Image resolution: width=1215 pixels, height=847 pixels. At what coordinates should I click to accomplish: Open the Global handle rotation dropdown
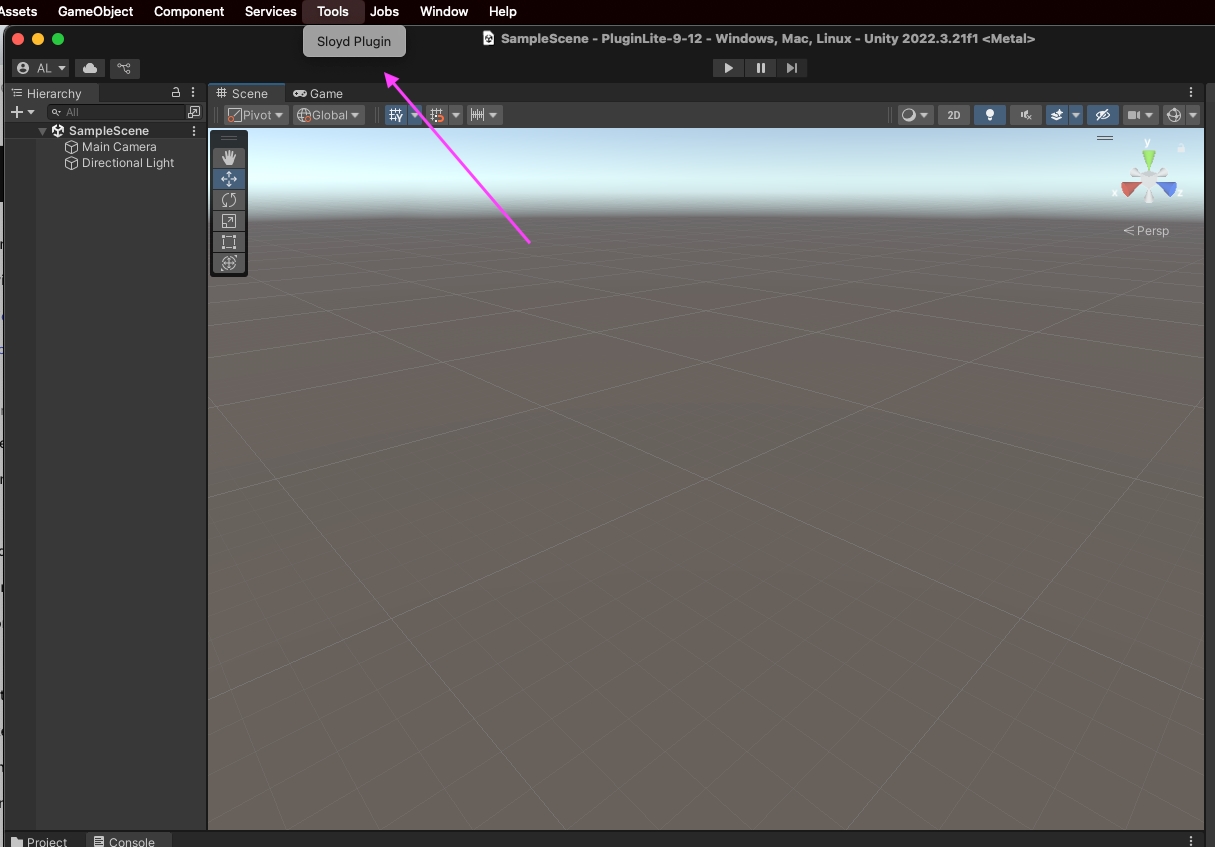[328, 115]
